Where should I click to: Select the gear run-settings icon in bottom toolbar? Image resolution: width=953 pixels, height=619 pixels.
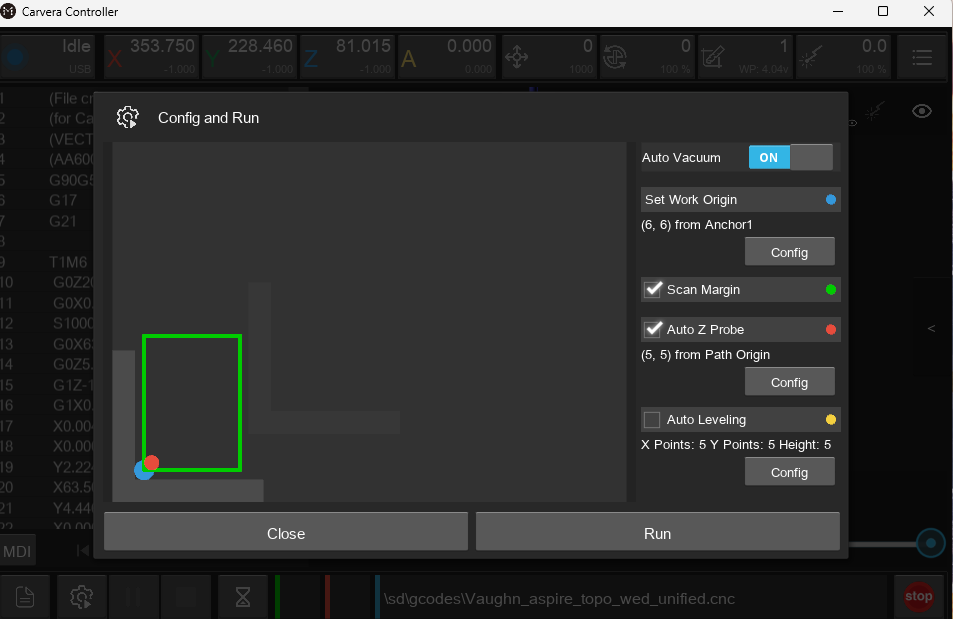80,596
